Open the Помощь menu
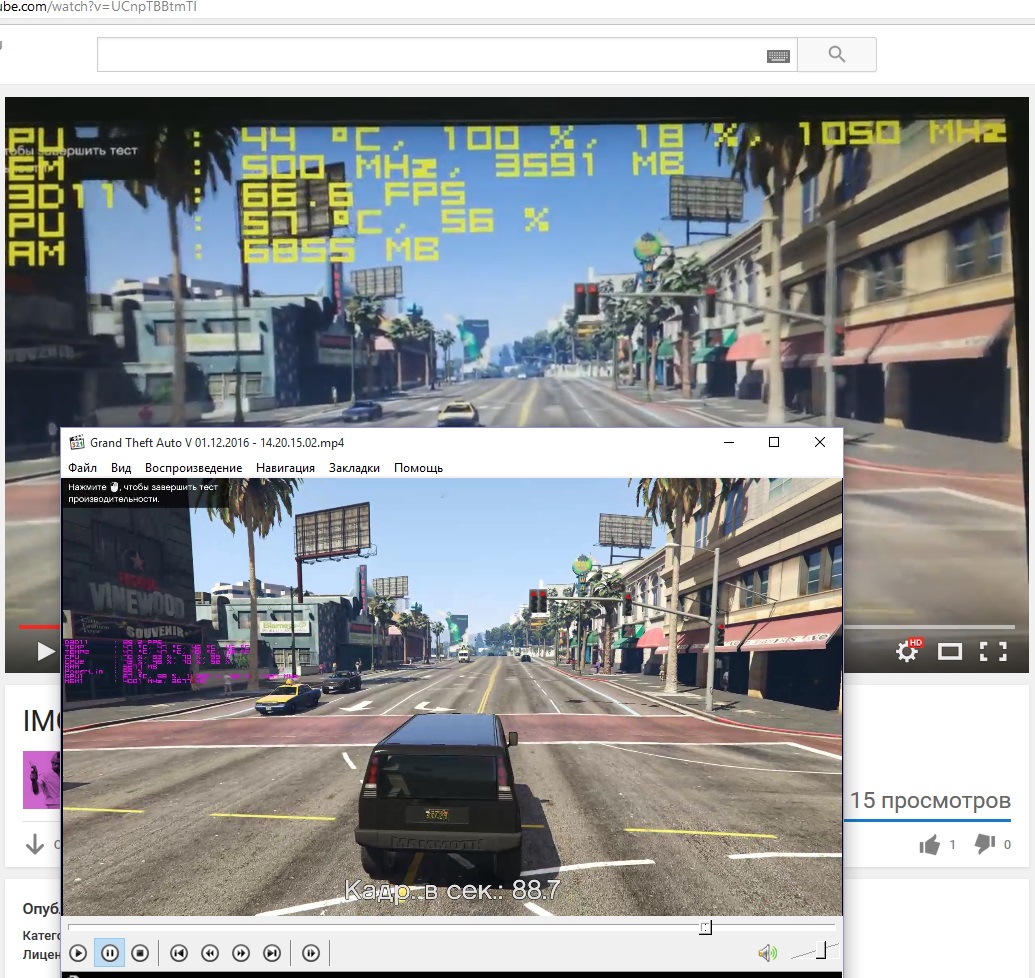Viewport: 1035px width, 978px height. click(418, 468)
